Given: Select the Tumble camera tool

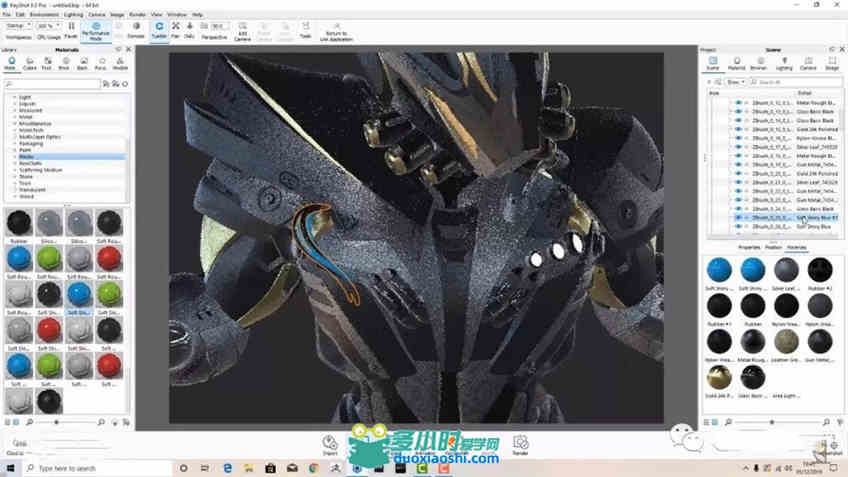Looking at the screenshot, I should coord(159,30).
